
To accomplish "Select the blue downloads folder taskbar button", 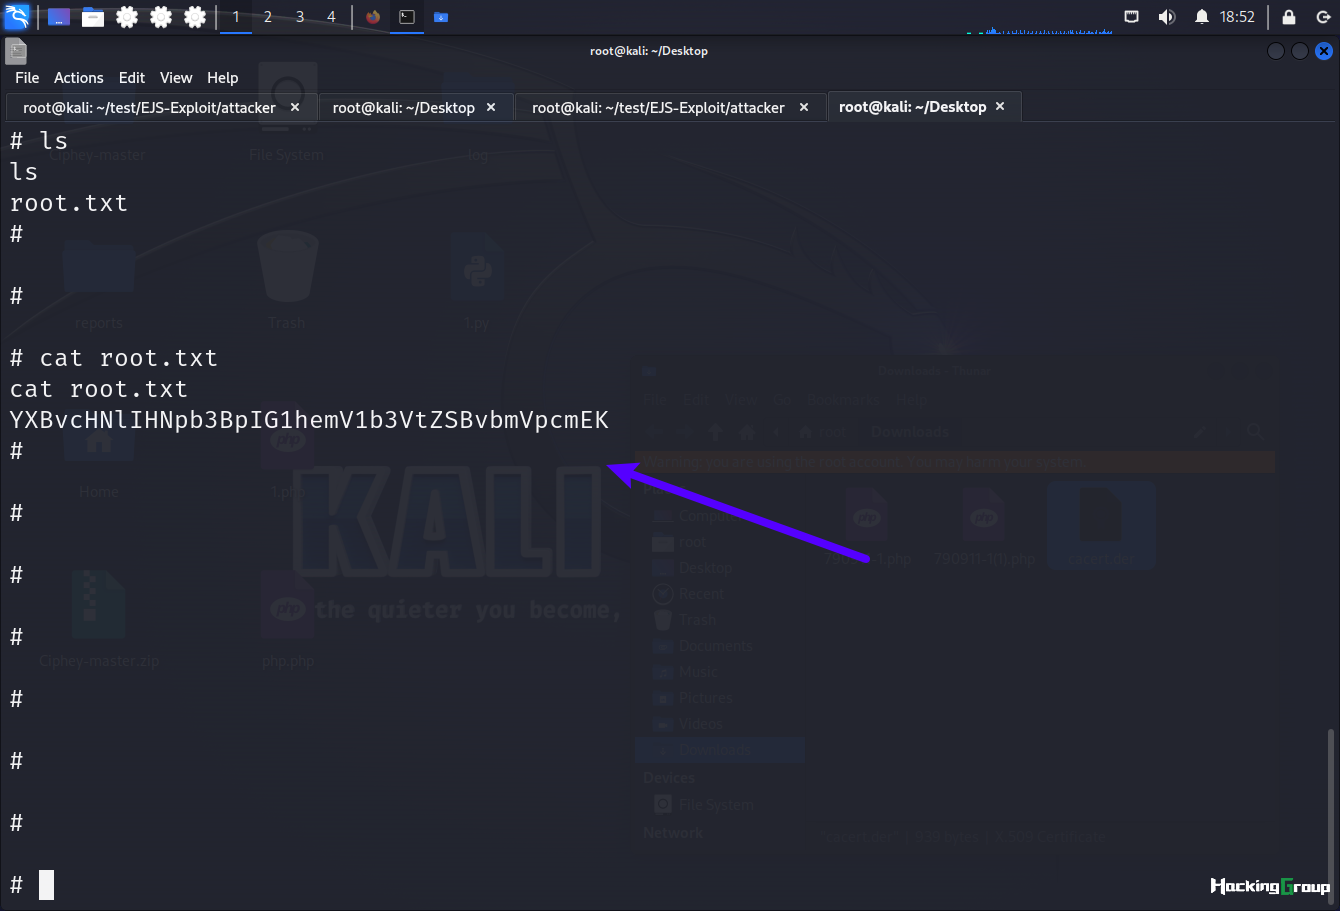I will (x=441, y=17).
